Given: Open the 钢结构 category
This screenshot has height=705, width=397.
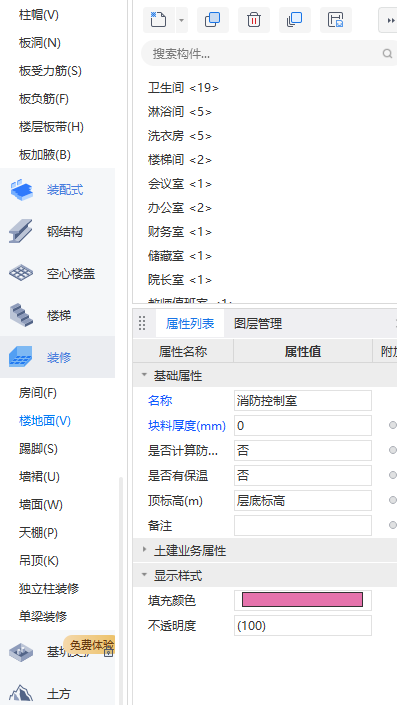Looking at the screenshot, I should pos(58,232).
